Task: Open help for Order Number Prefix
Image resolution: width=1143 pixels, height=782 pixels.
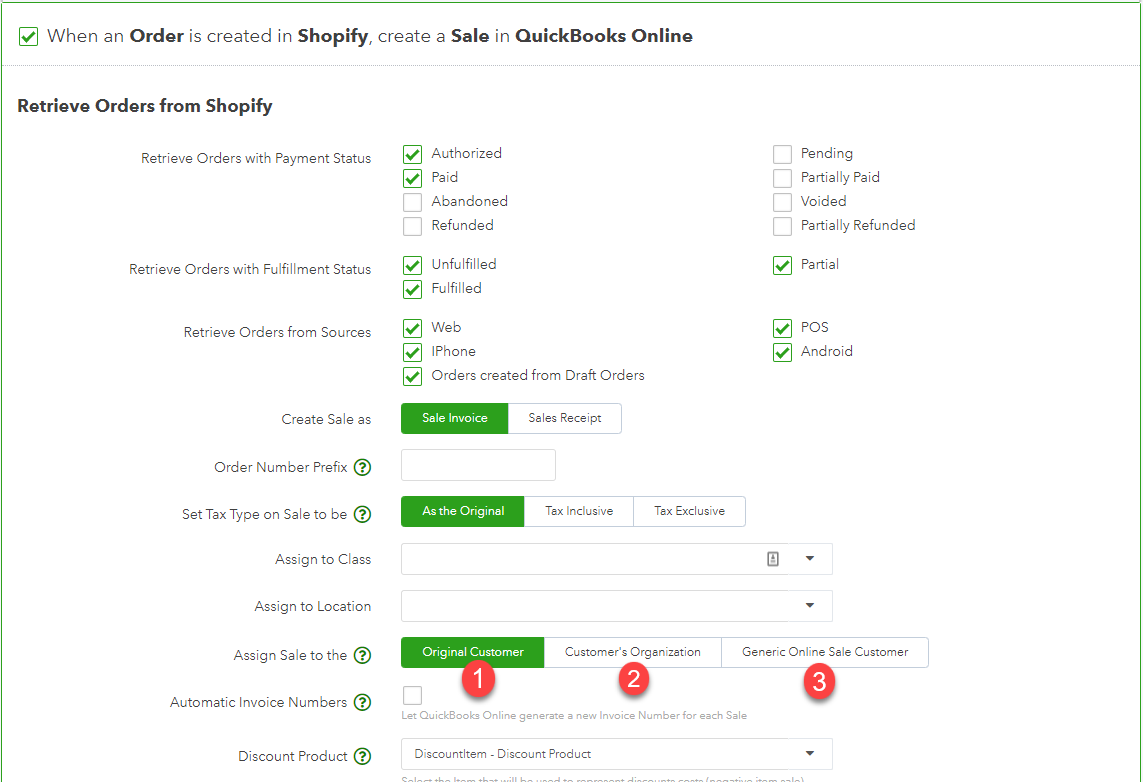Action: [x=362, y=467]
